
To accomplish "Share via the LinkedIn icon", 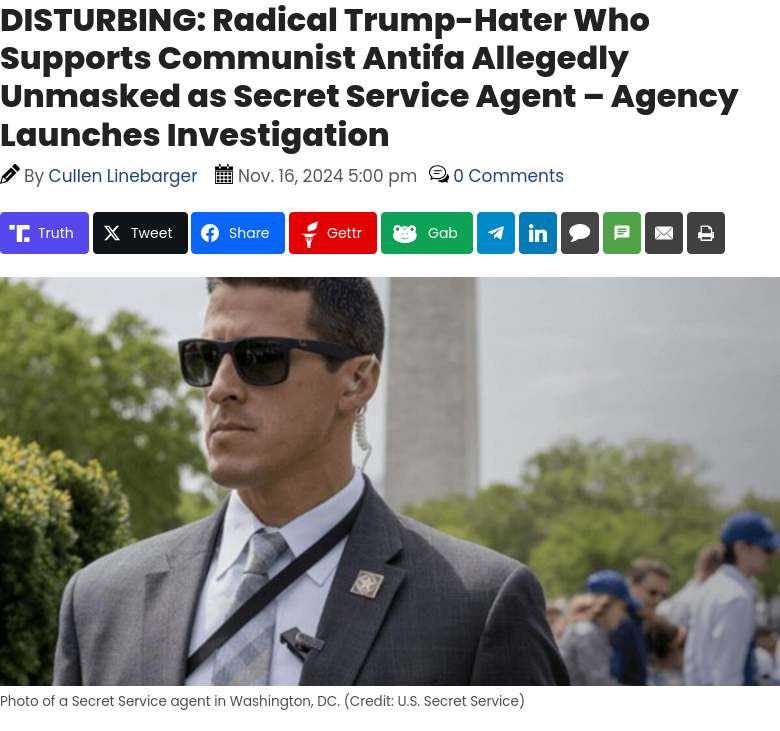I will click(x=538, y=233).
